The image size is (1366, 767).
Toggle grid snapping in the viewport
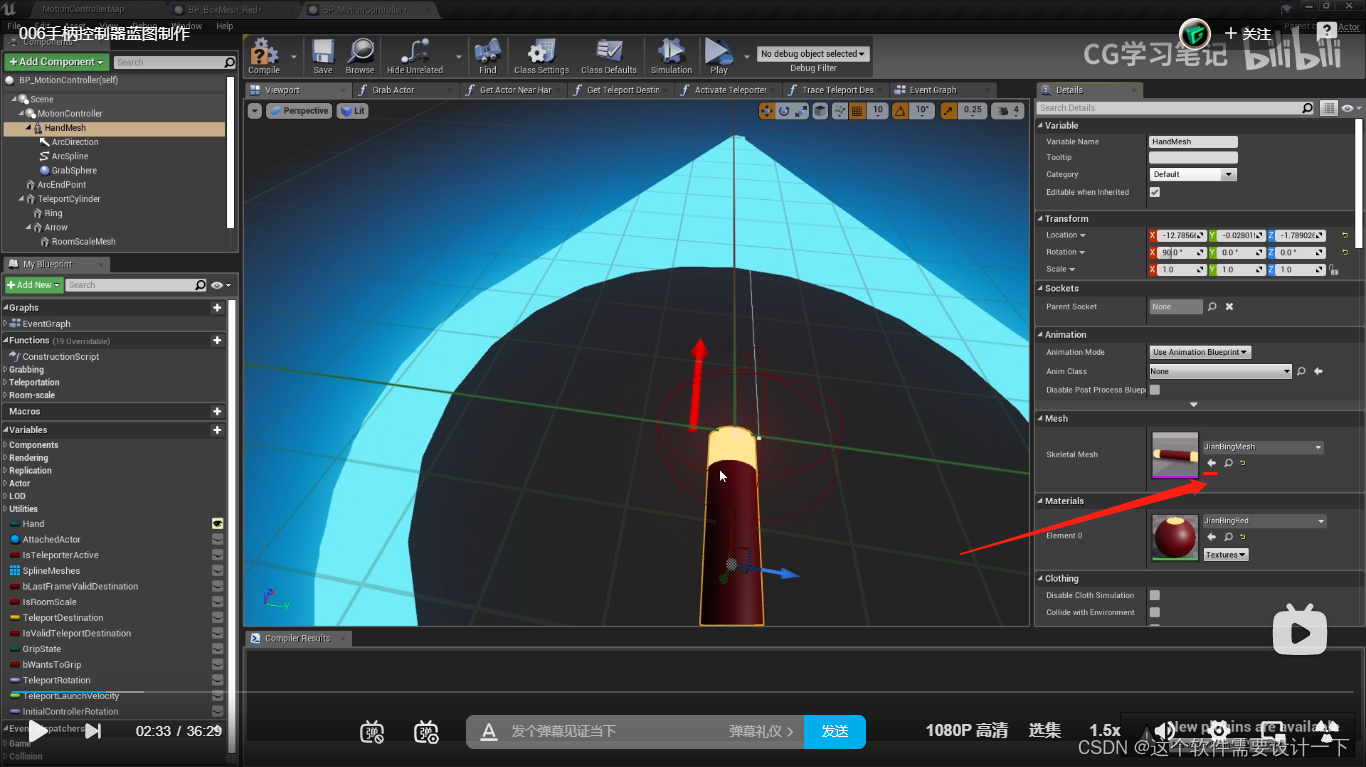(857, 111)
